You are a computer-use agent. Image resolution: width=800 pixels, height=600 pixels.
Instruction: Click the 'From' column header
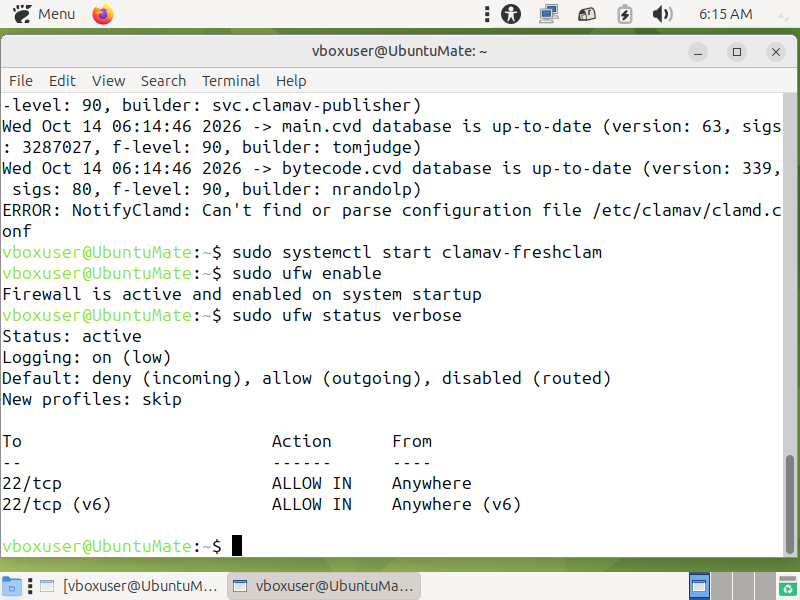pyautogui.click(x=412, y=441)
